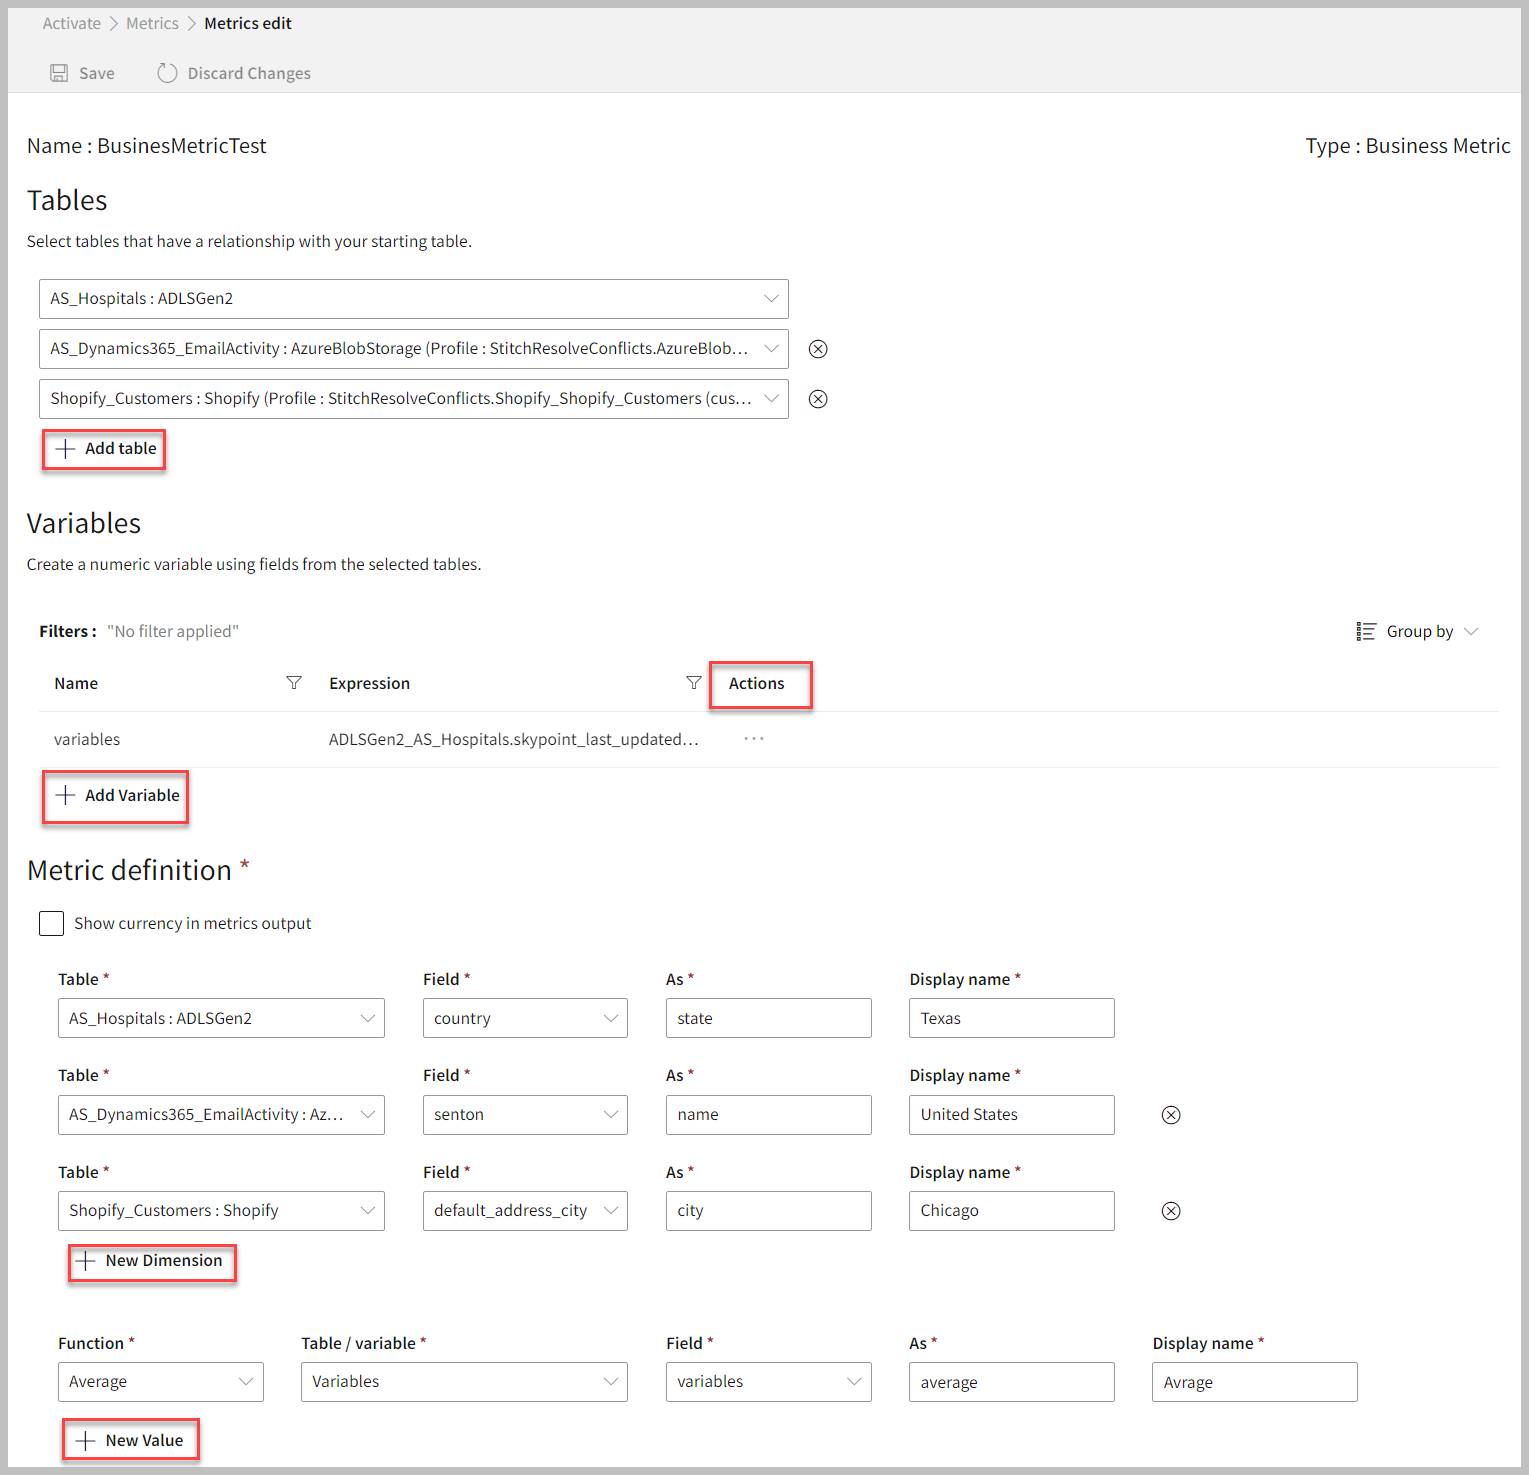
Task: Edit the As field containing state
Action: pos(769,1018)
